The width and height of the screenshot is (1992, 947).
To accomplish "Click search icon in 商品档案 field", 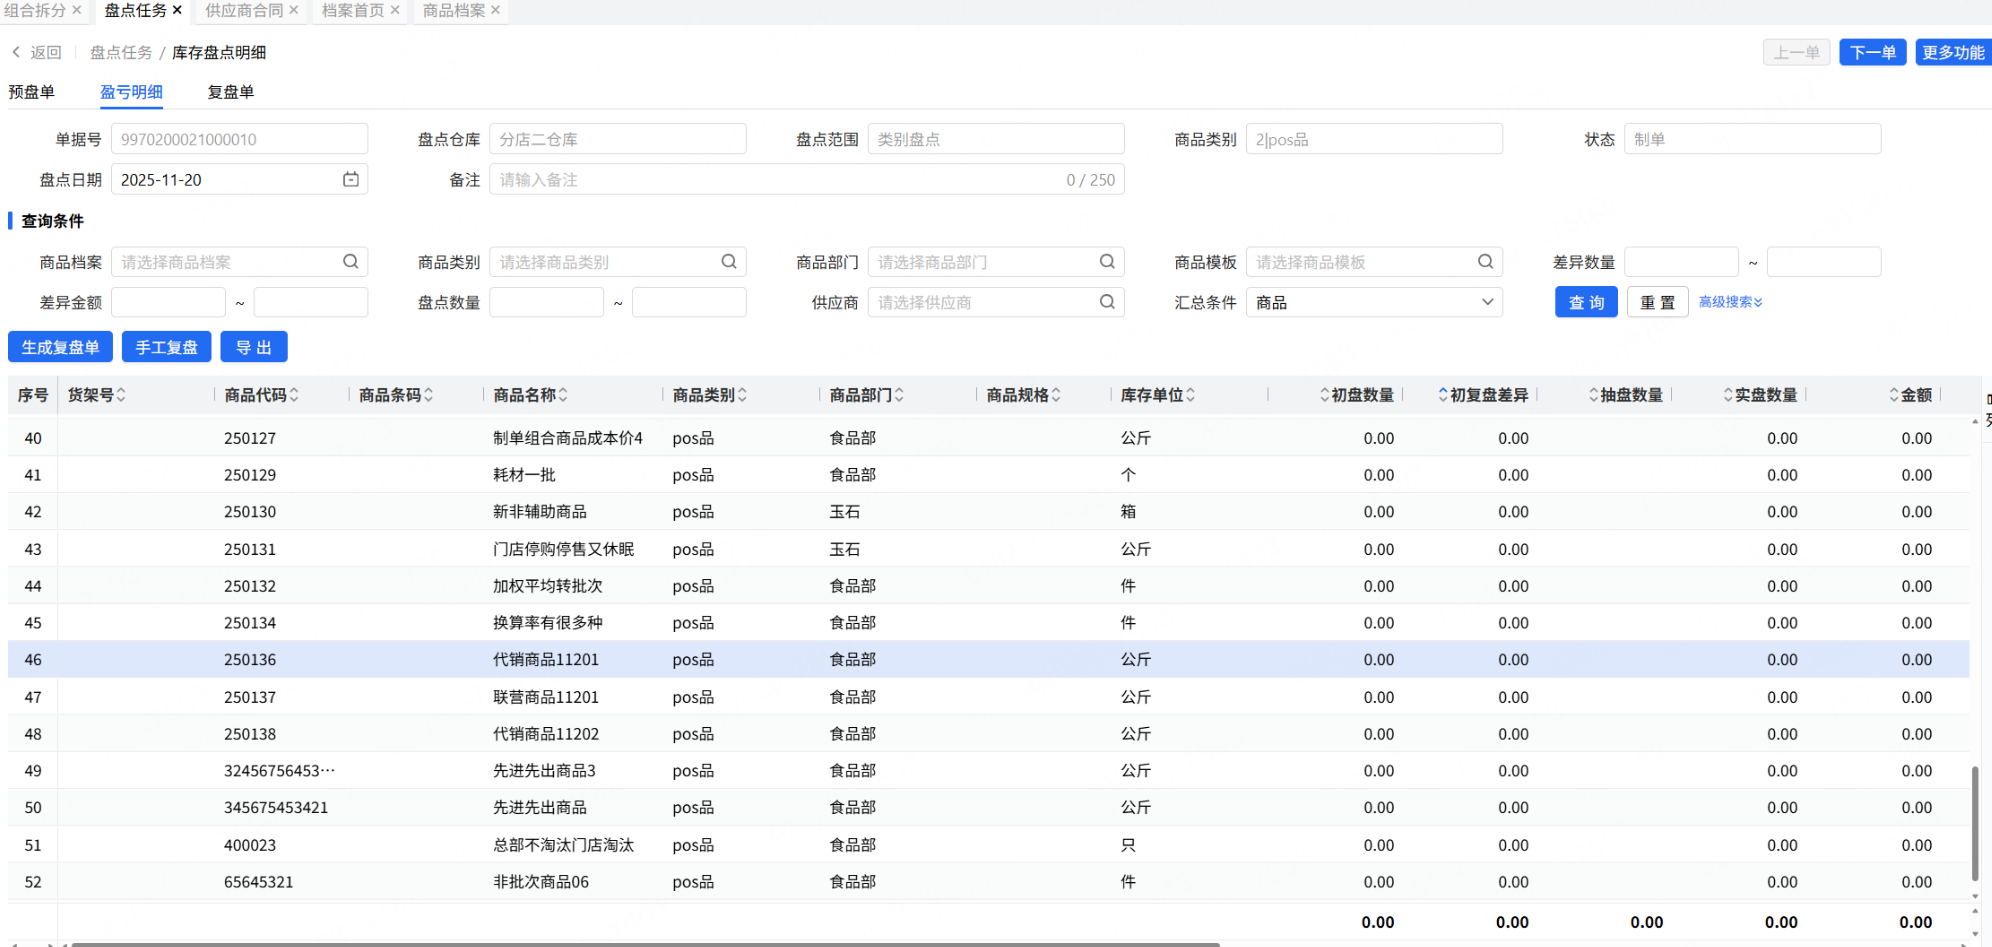I will pos(351,262).
